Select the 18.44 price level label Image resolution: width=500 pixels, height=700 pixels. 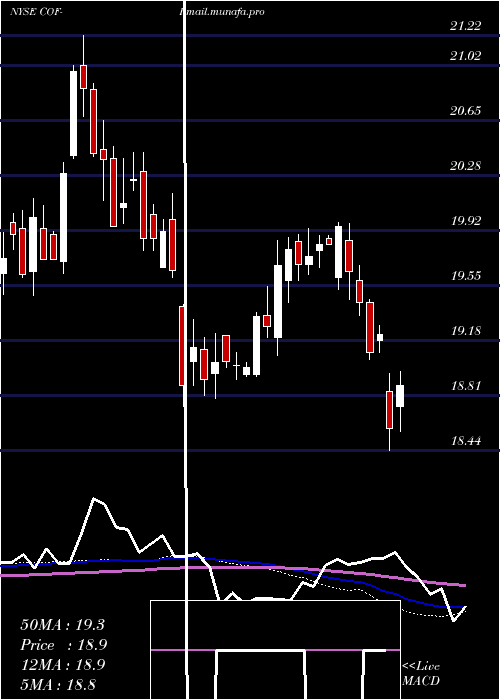point(467,441)
